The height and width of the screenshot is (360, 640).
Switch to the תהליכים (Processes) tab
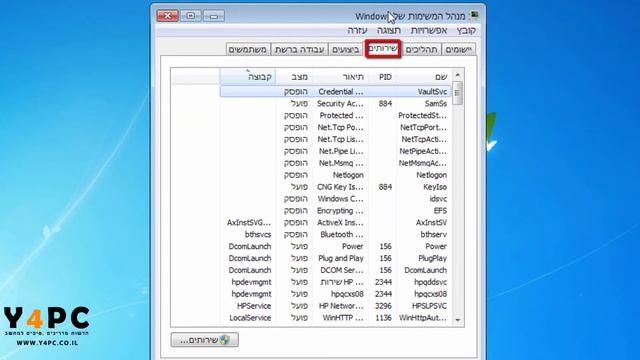[421, 50]
